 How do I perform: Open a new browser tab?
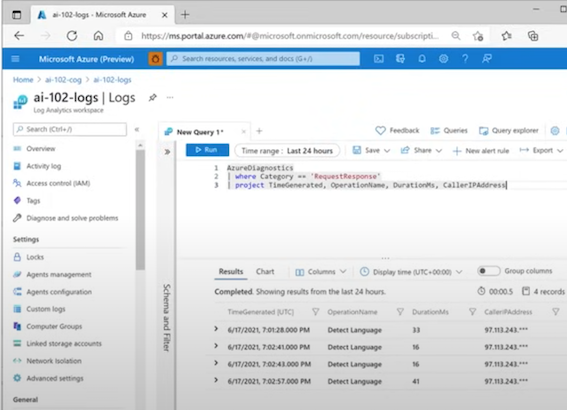185,14
